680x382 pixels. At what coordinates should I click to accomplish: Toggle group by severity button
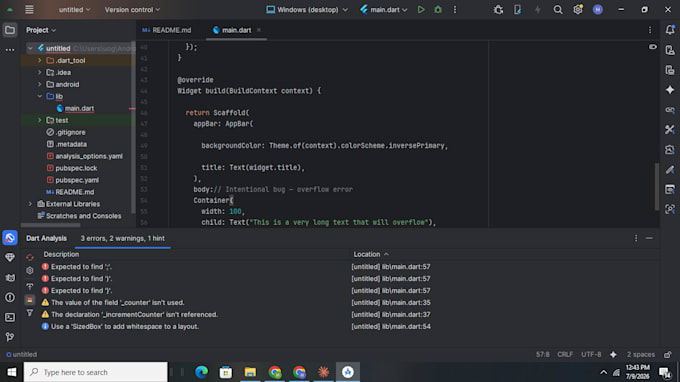click(x=29, y=300)
